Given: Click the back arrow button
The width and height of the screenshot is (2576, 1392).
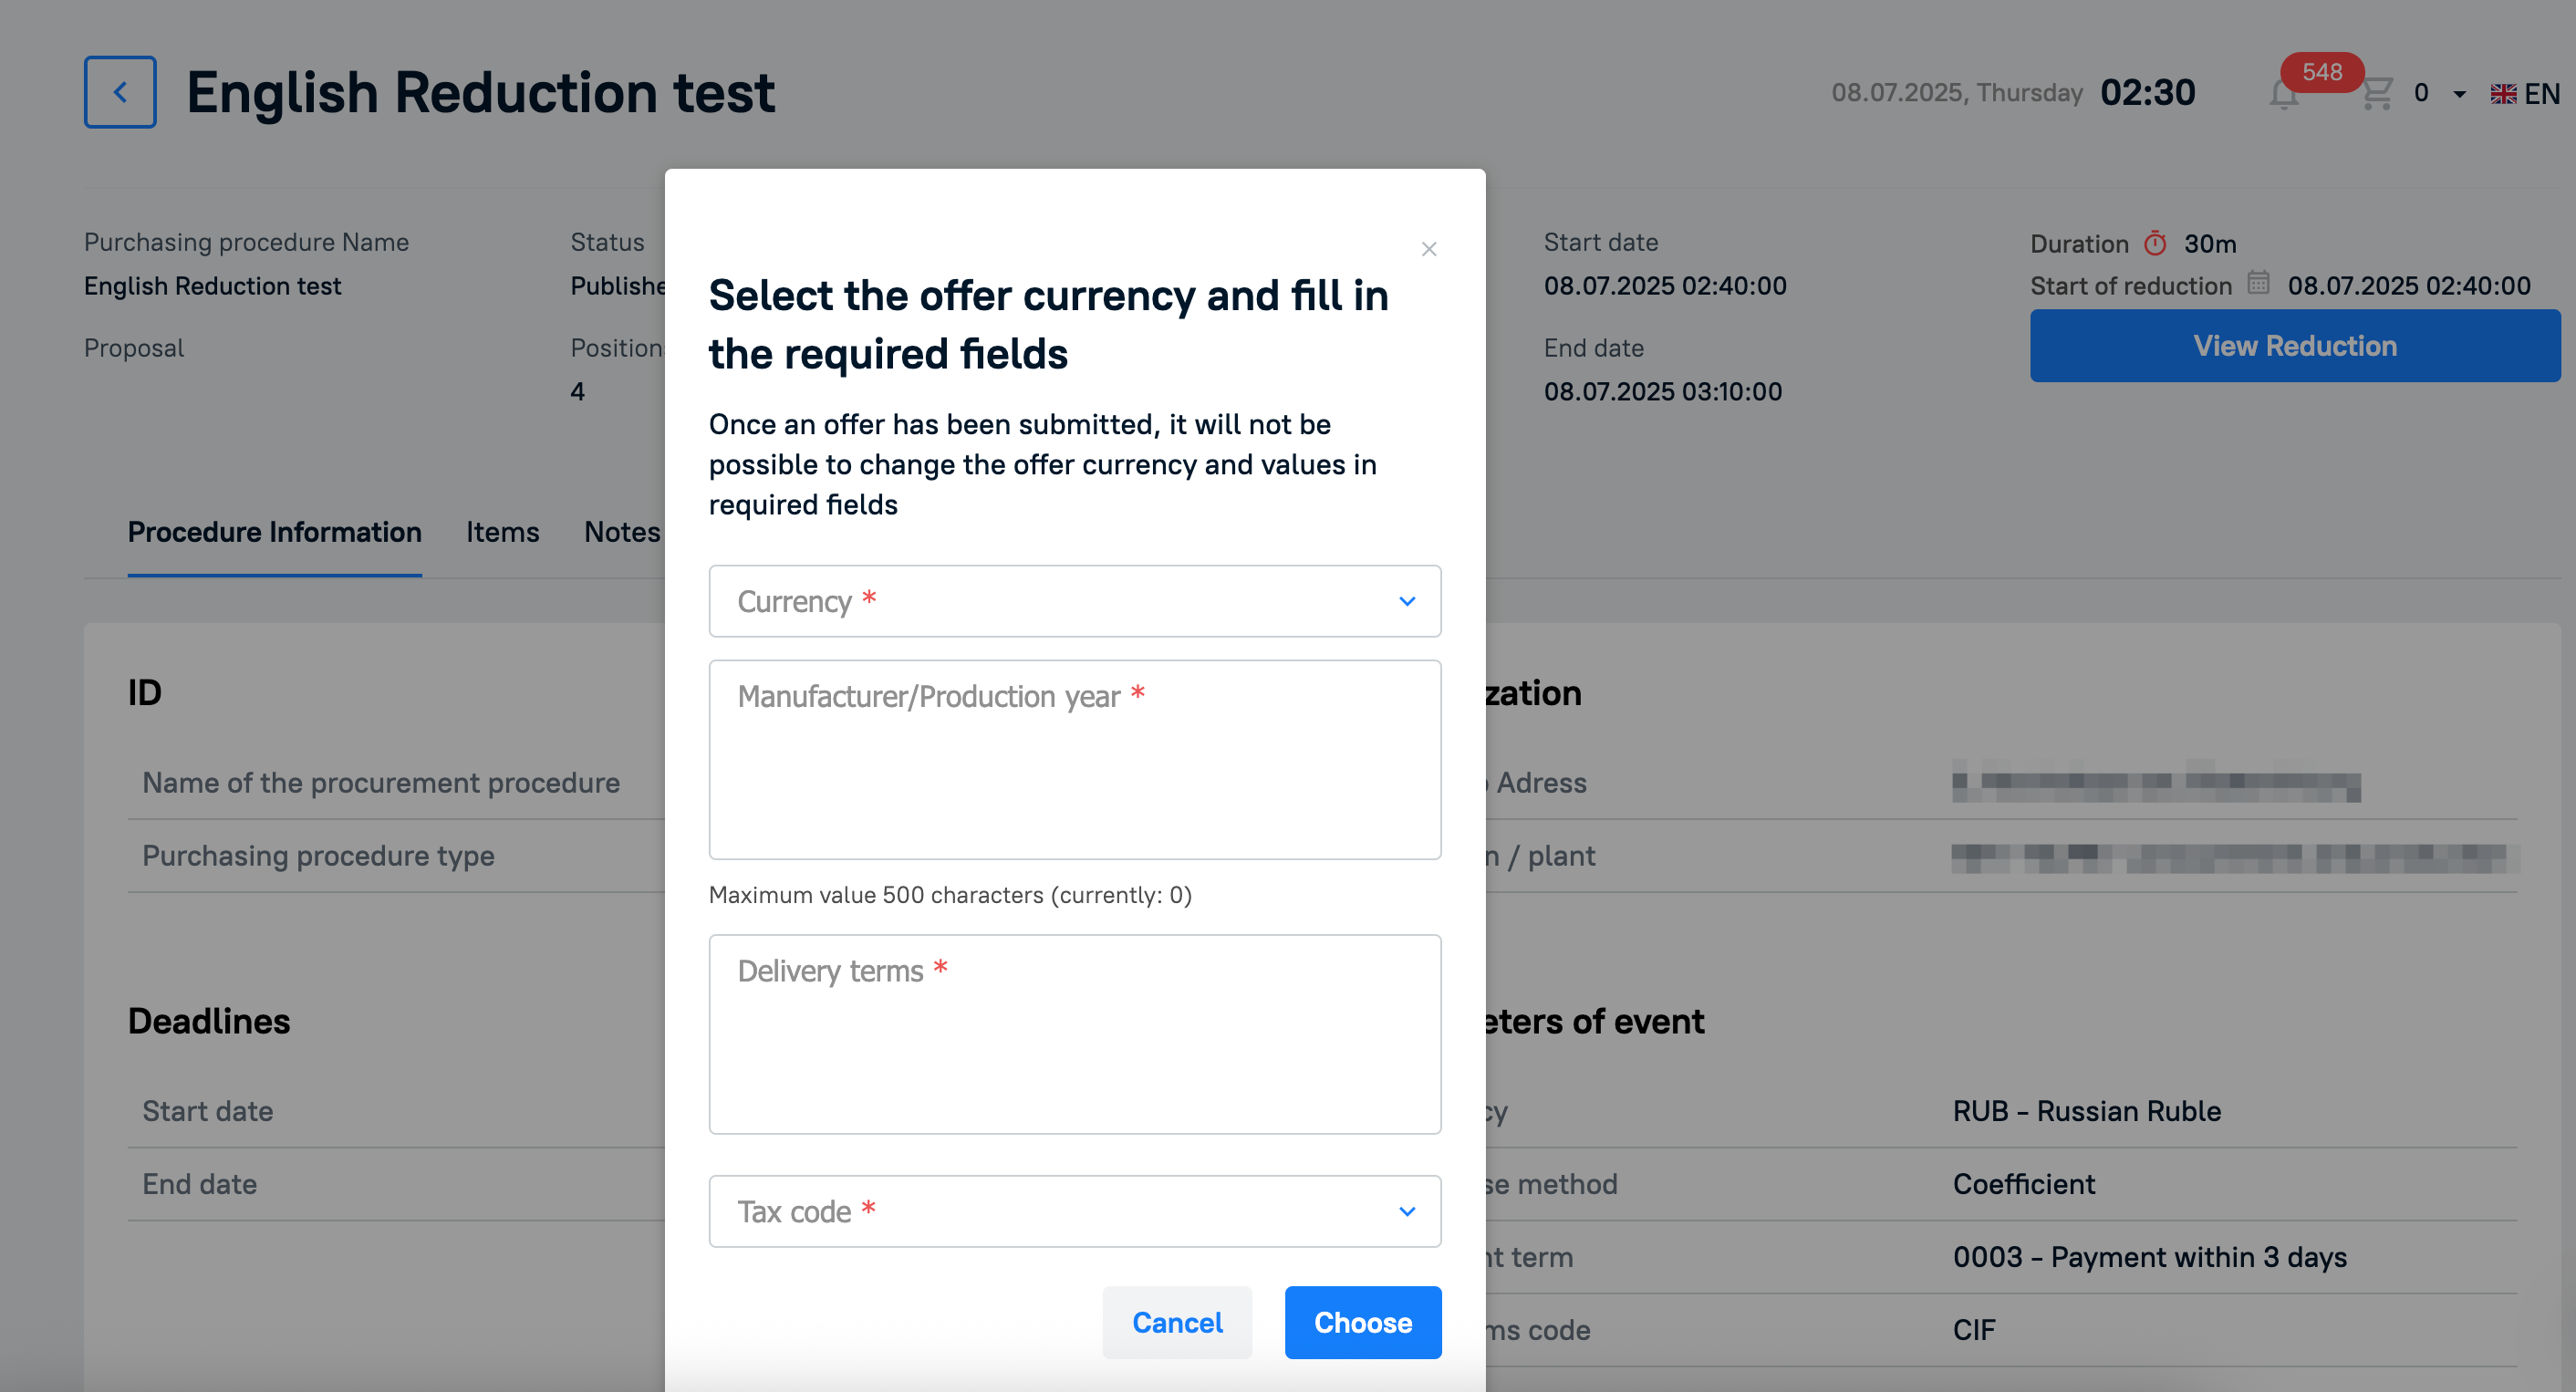Looking at the screenshot, I should pyautogui.click(x=120, y=92).
